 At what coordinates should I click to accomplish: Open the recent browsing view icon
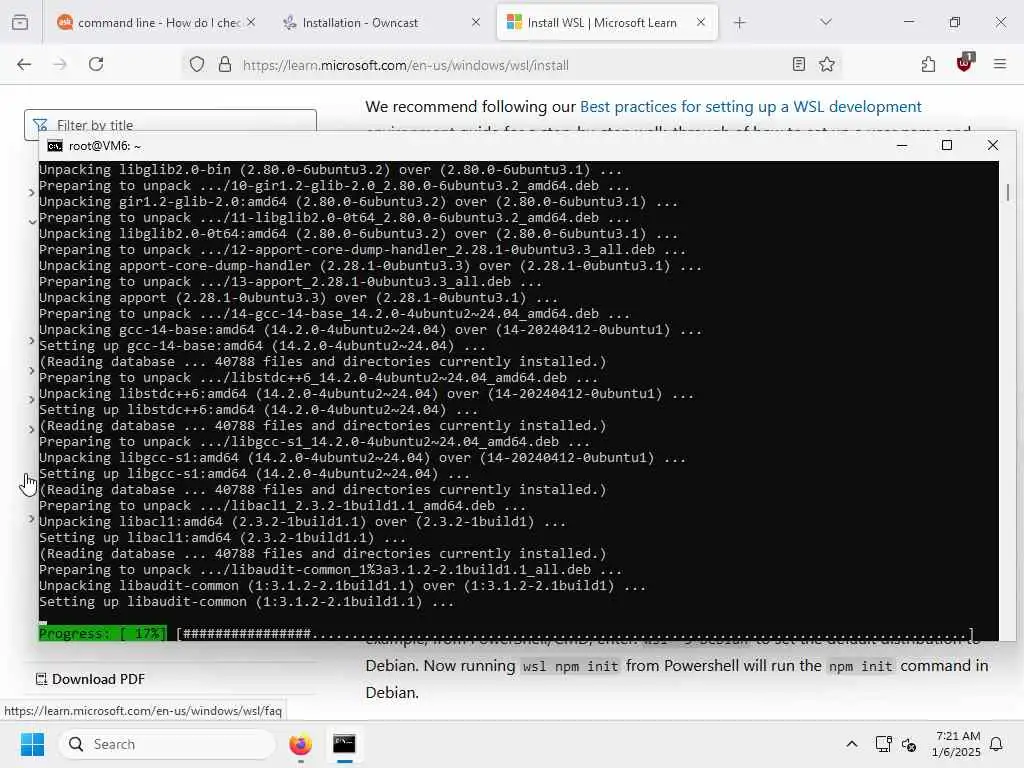coord(20,22)
